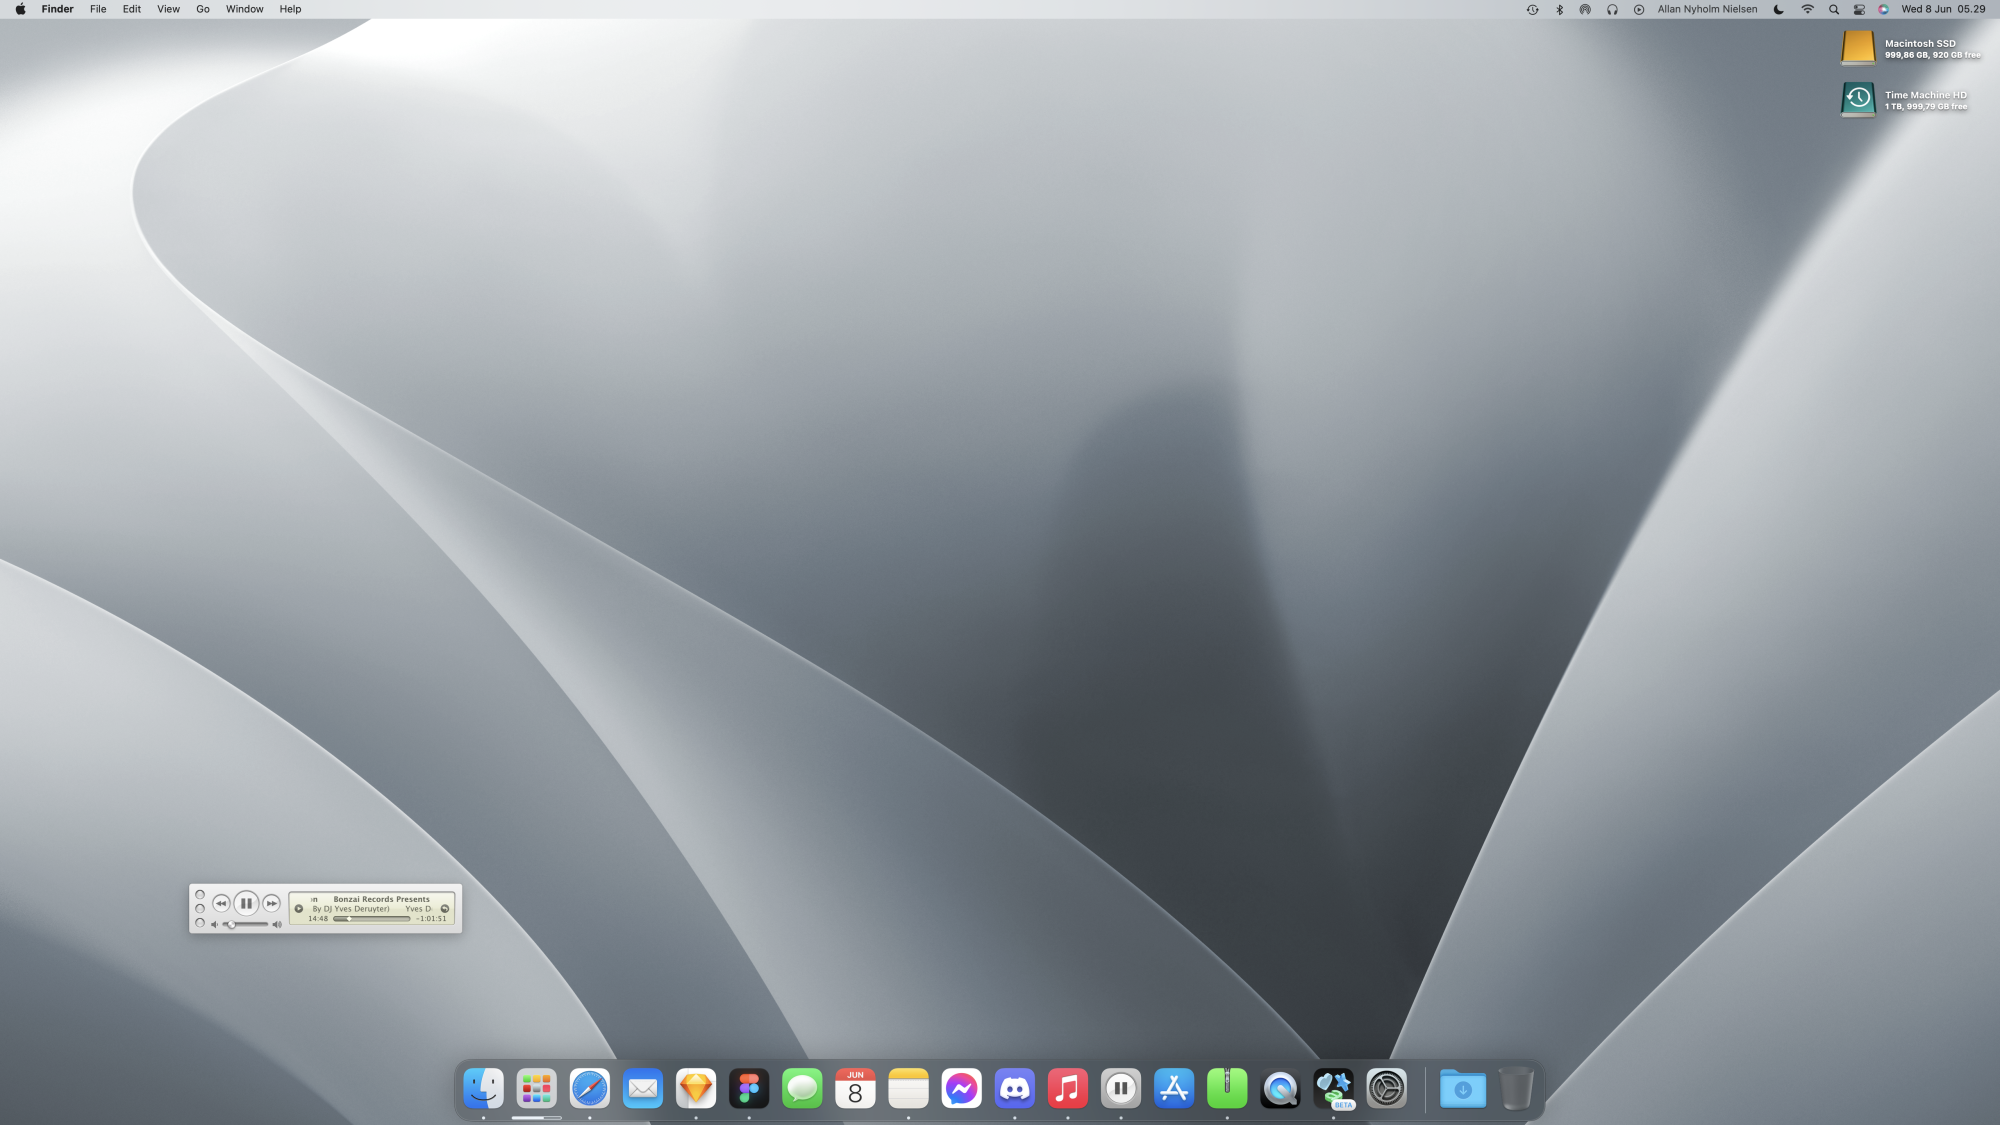Open the Go menu
Image resolution: width=2000 pixels, height=1125 pixels.
[x=203, y=9]
